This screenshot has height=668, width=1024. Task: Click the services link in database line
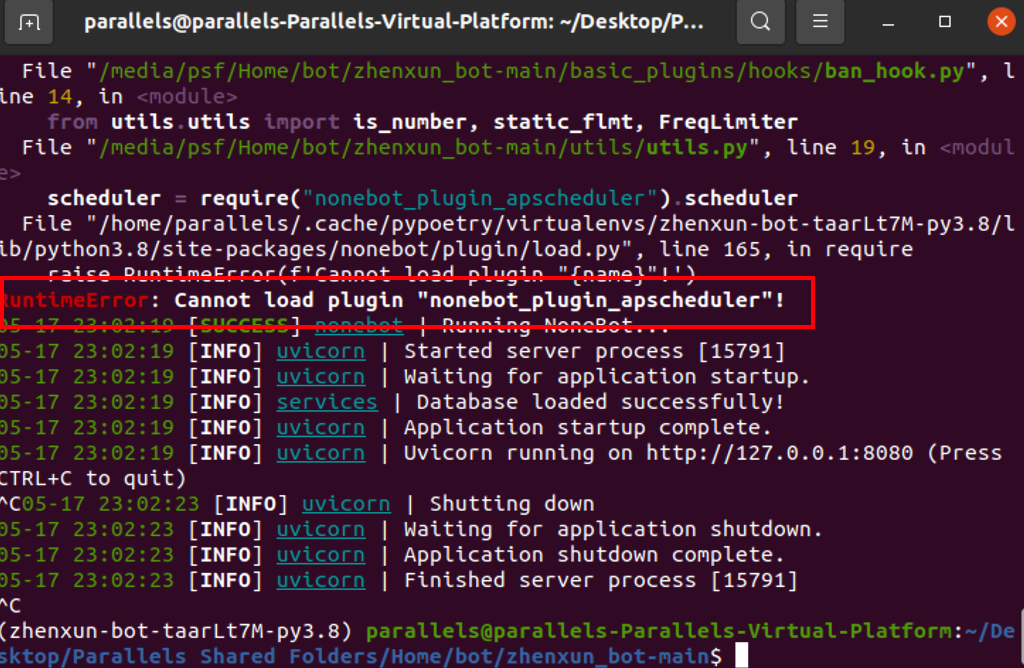coord(327,402)
